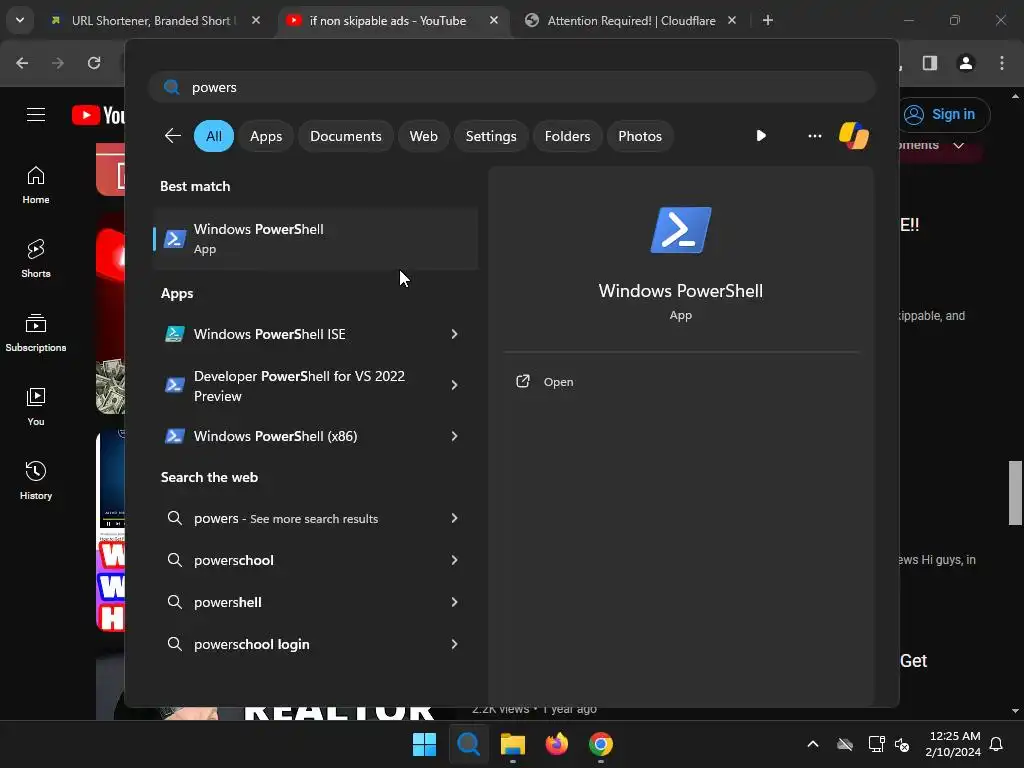This screenshot has width=1024, height=768.
Task: Select the Apps filter tab
Action: pos(266,136)
